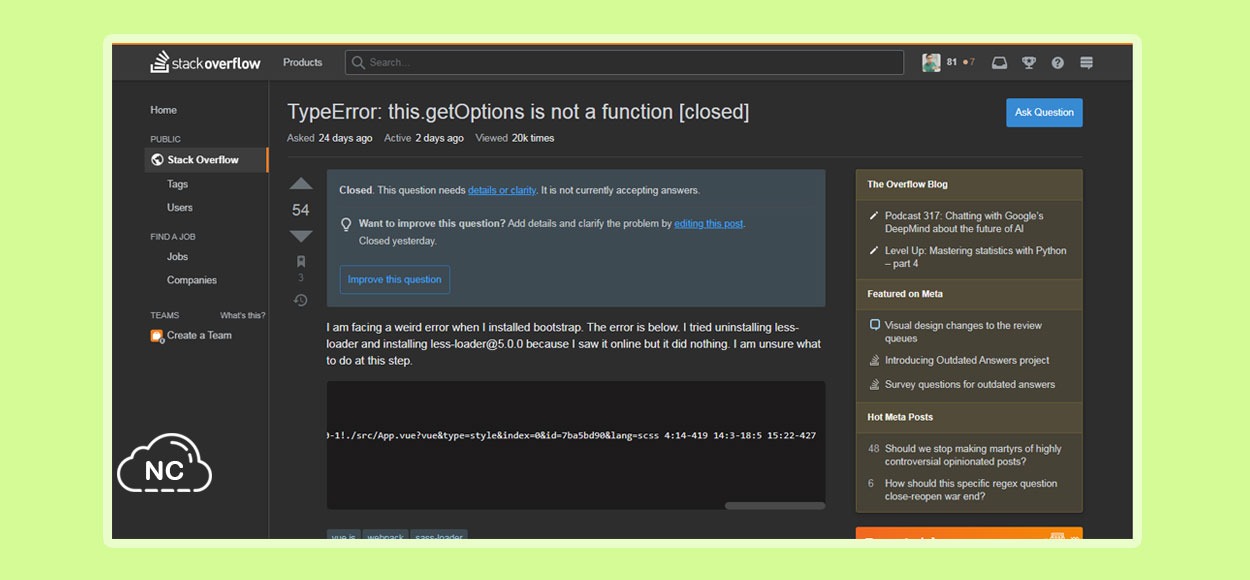Screen dimensions: 1250x580
Task: Upvote the question
Action: 301,184
